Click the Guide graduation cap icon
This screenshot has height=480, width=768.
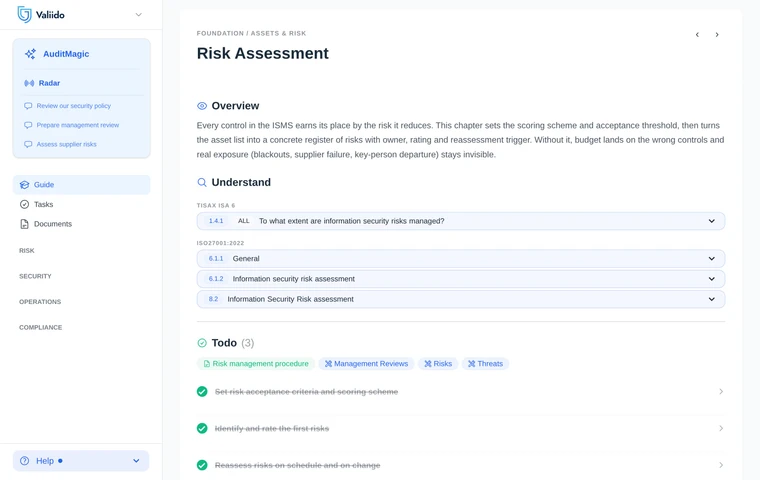point(24,185)
